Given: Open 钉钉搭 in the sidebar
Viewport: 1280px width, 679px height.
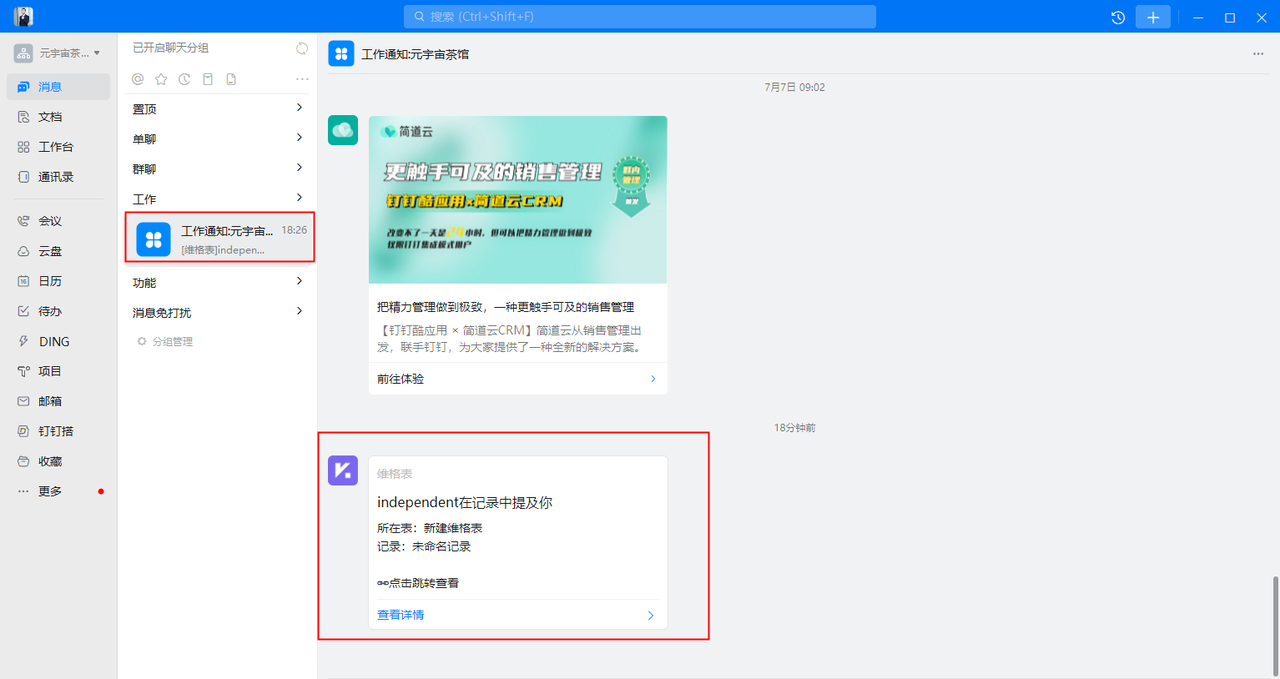Looking at the screenshot, I should click(x=59, y=431).
